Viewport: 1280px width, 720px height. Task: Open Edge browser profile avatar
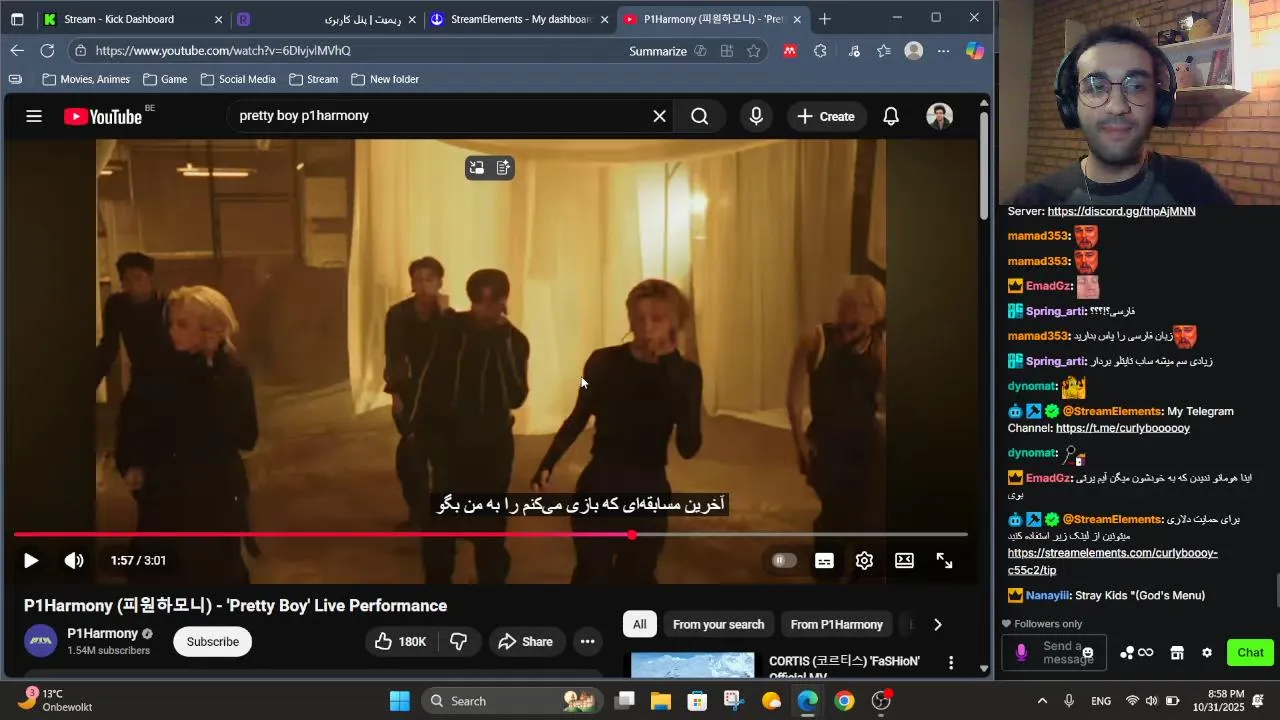913,51
